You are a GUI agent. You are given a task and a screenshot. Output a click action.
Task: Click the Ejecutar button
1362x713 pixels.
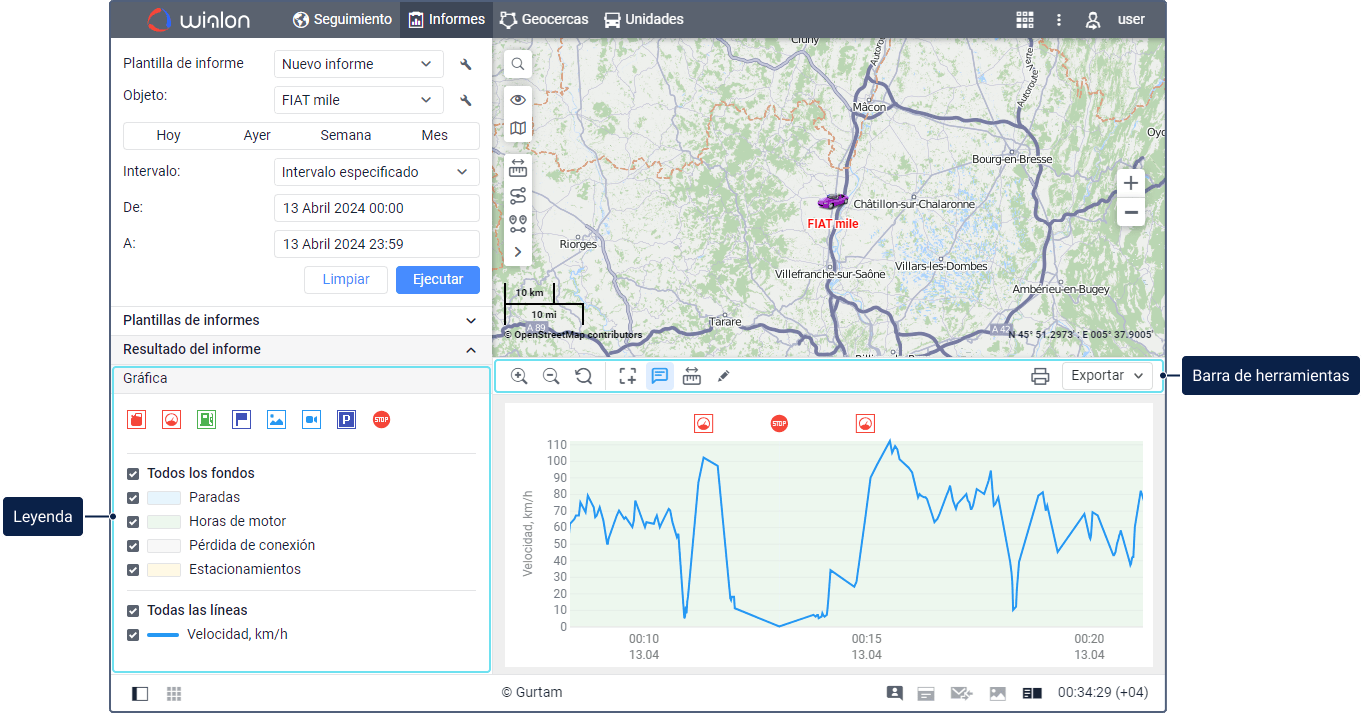click(437, 279)
